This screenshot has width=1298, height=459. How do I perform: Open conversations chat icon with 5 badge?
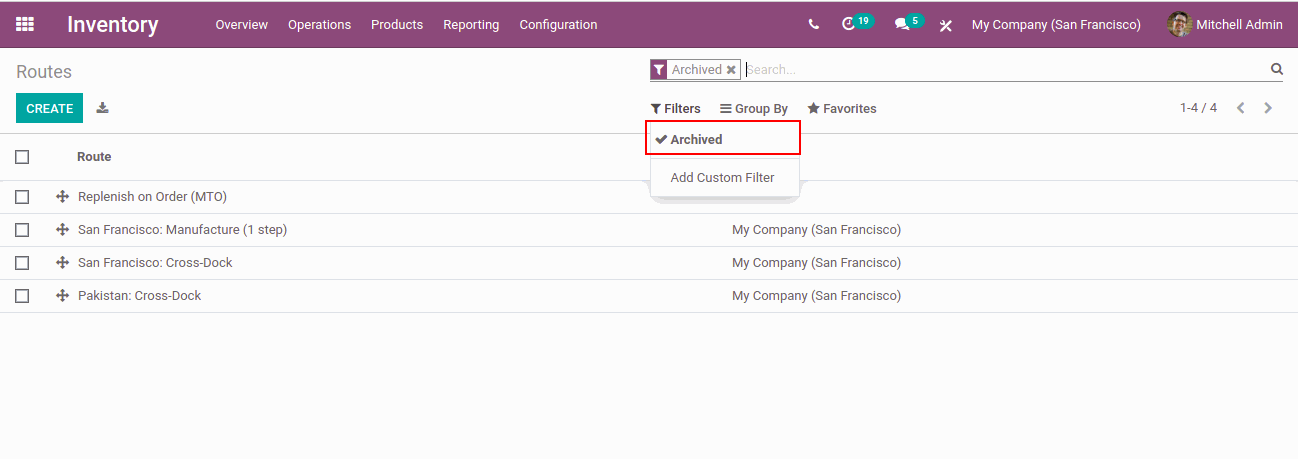[902, 24]
